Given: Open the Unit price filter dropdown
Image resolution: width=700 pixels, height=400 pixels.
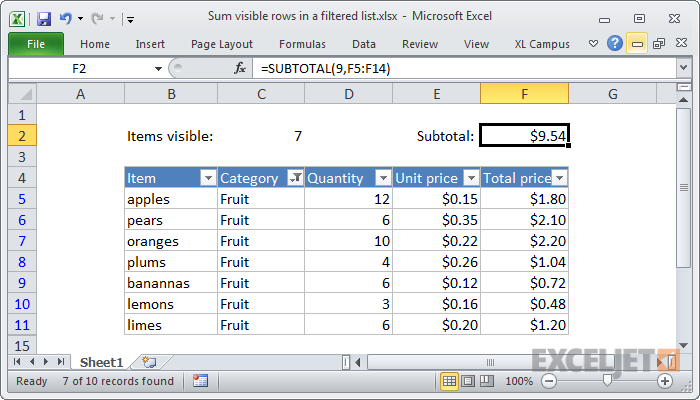Looking at the screenshot, I should pyautogui.click(x=471, y=178).
